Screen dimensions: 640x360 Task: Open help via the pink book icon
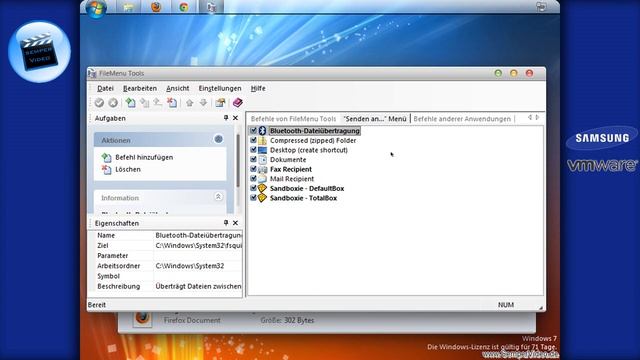click(x=238, y=103)
